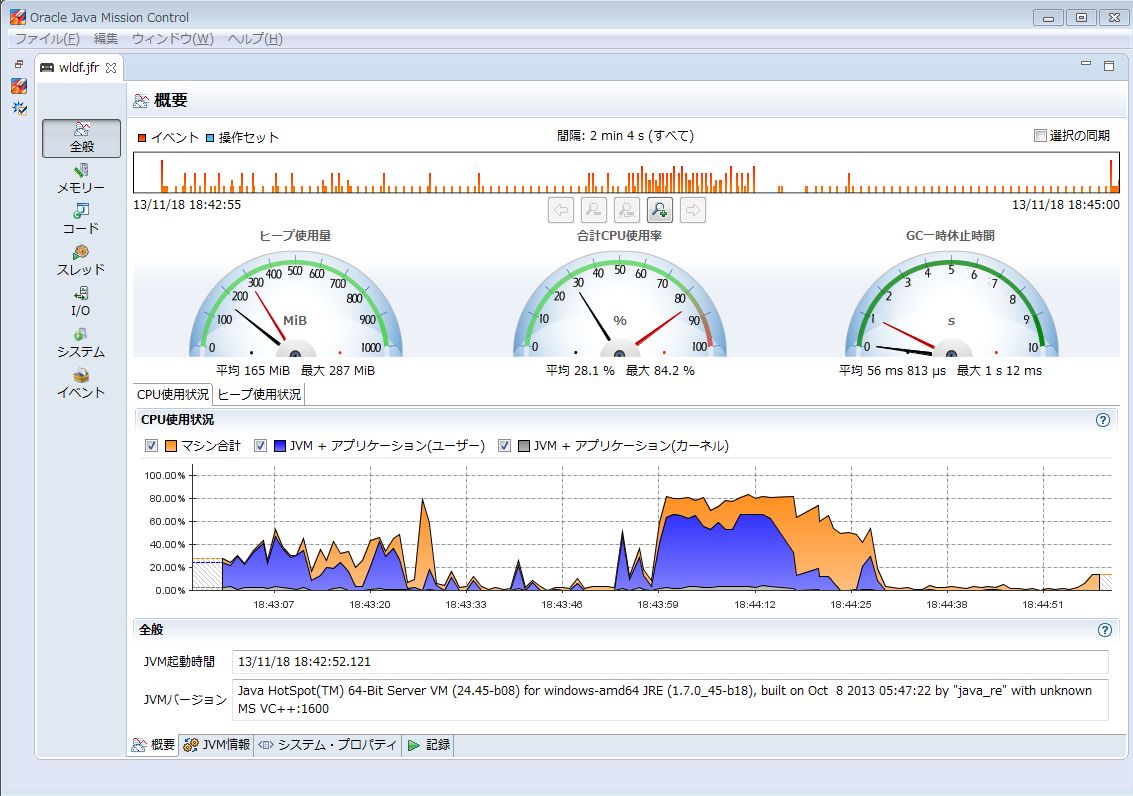1133x796 pixels.
Task: Disable JVM + アプリケーション(ユーザー) series
Action: tap(261, 446)
